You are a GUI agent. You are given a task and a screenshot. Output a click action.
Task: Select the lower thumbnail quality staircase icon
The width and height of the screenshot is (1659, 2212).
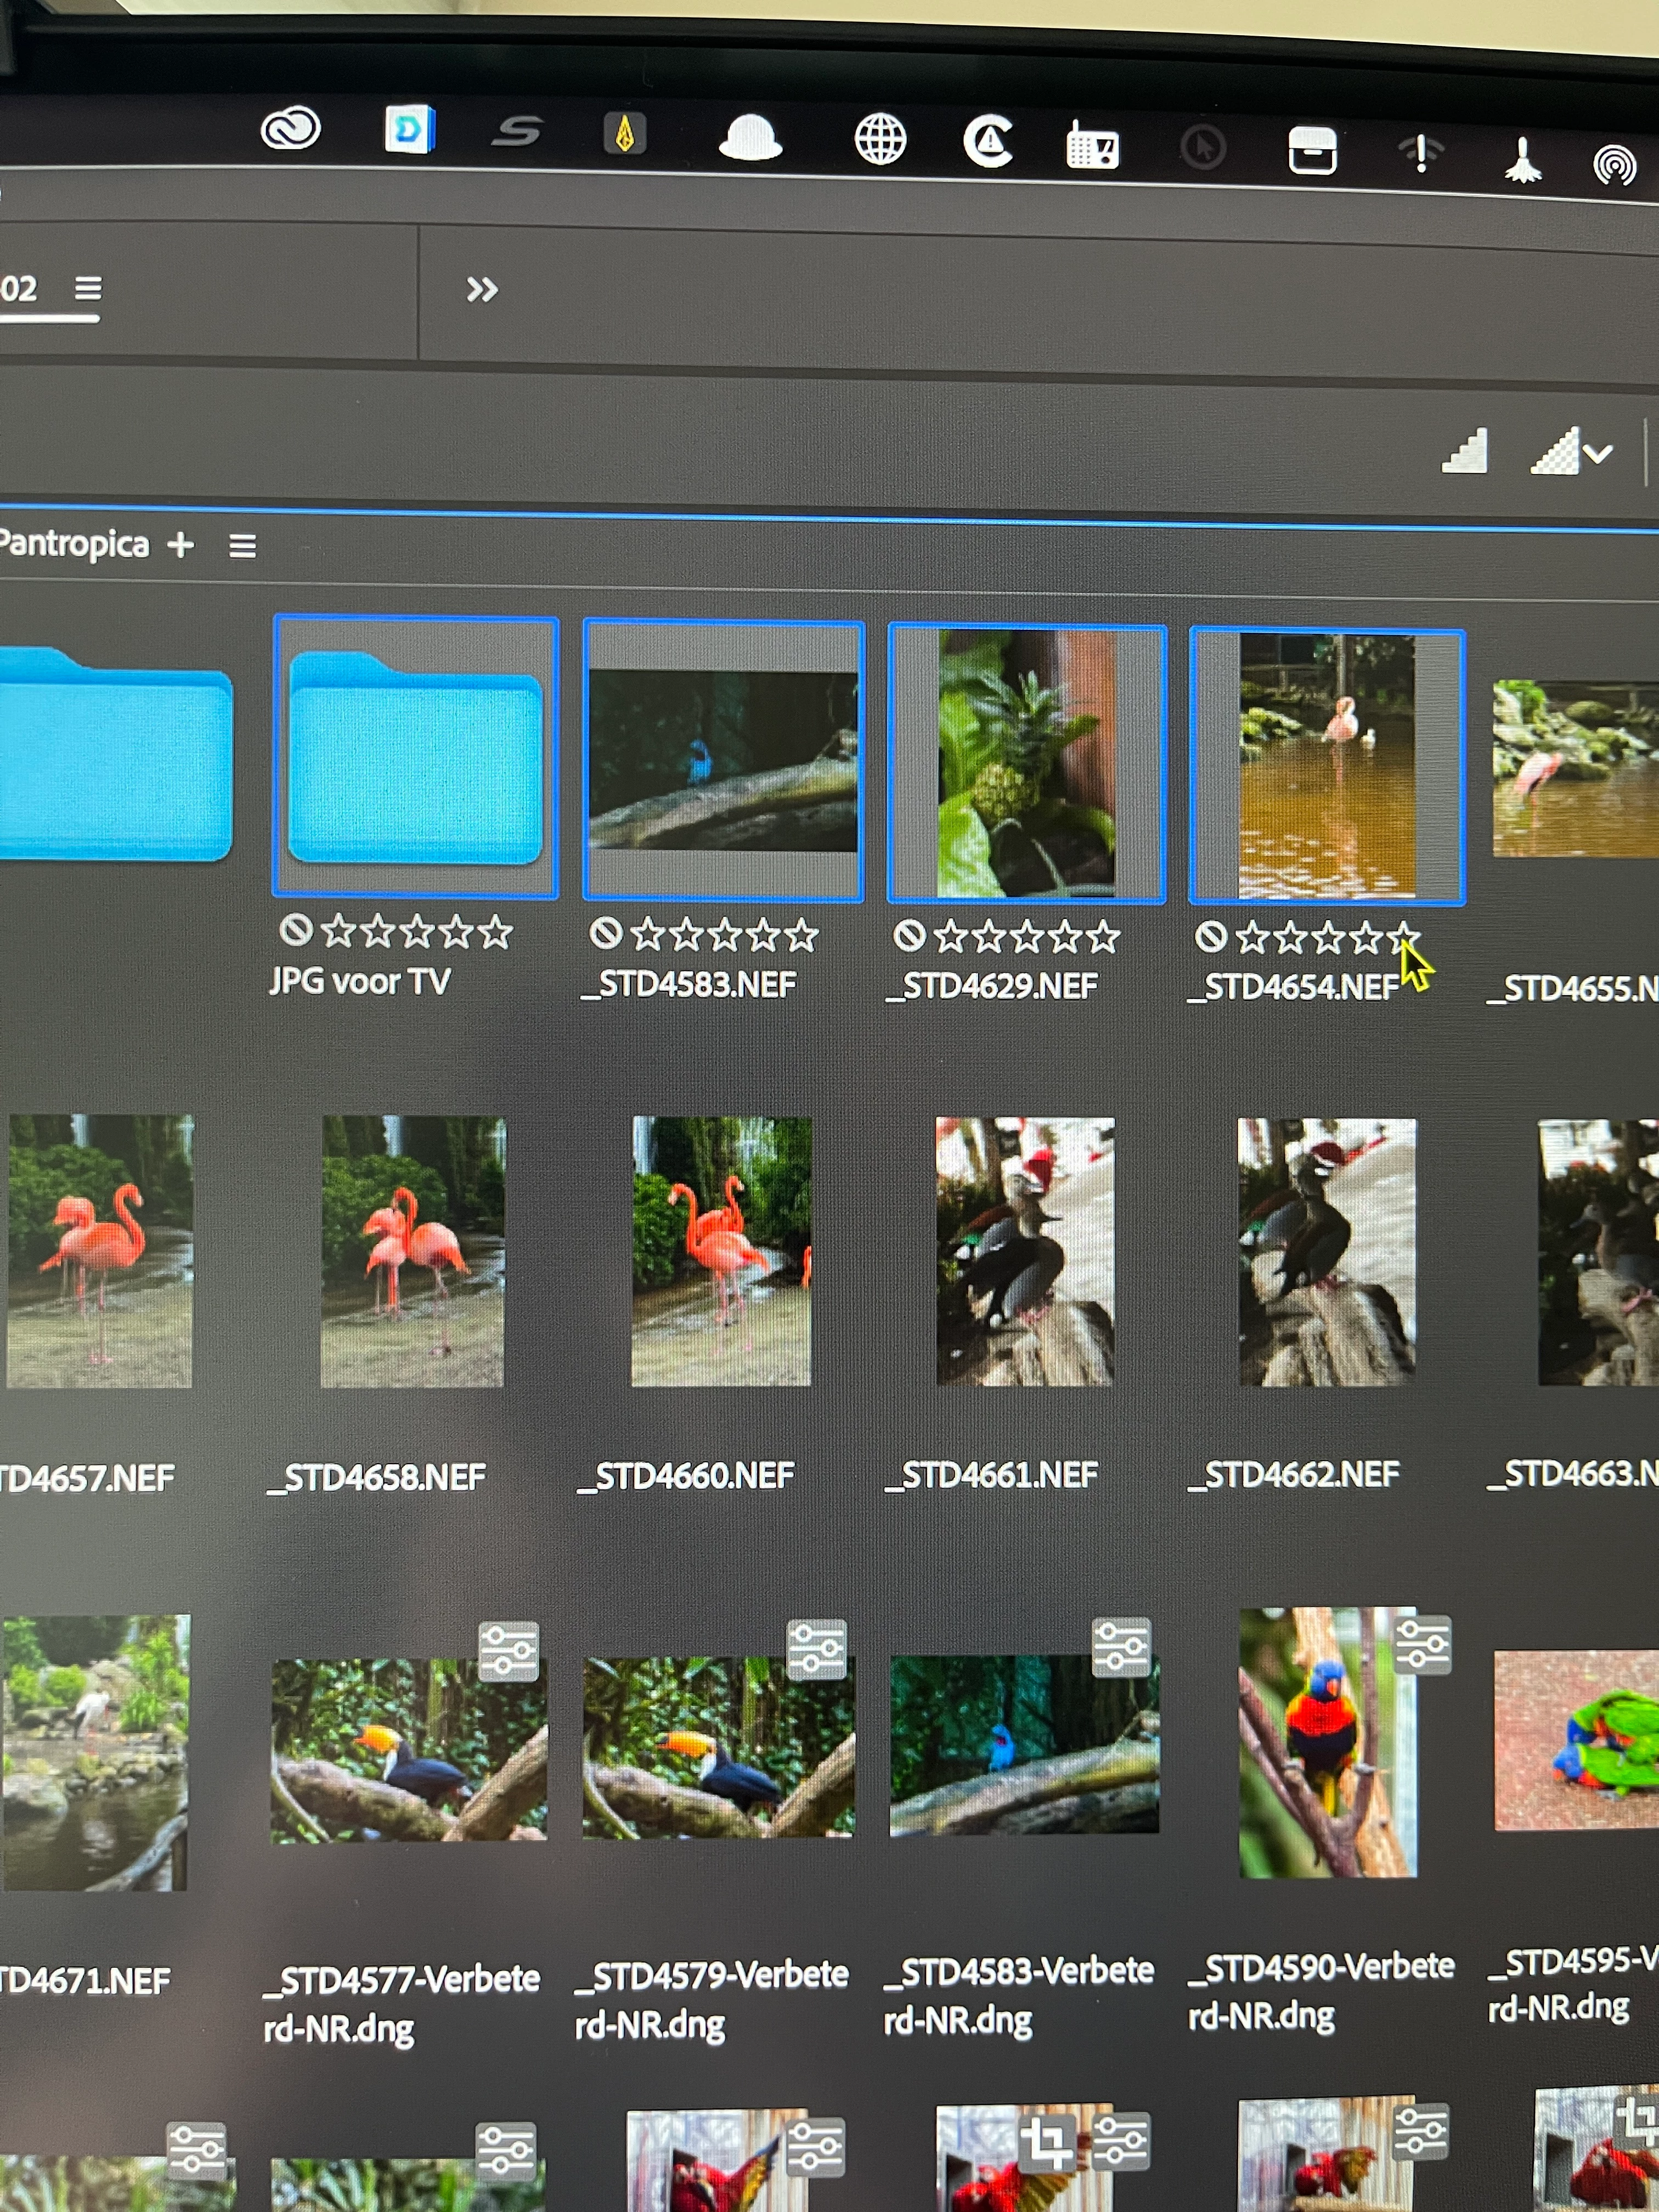point(1464,452)
